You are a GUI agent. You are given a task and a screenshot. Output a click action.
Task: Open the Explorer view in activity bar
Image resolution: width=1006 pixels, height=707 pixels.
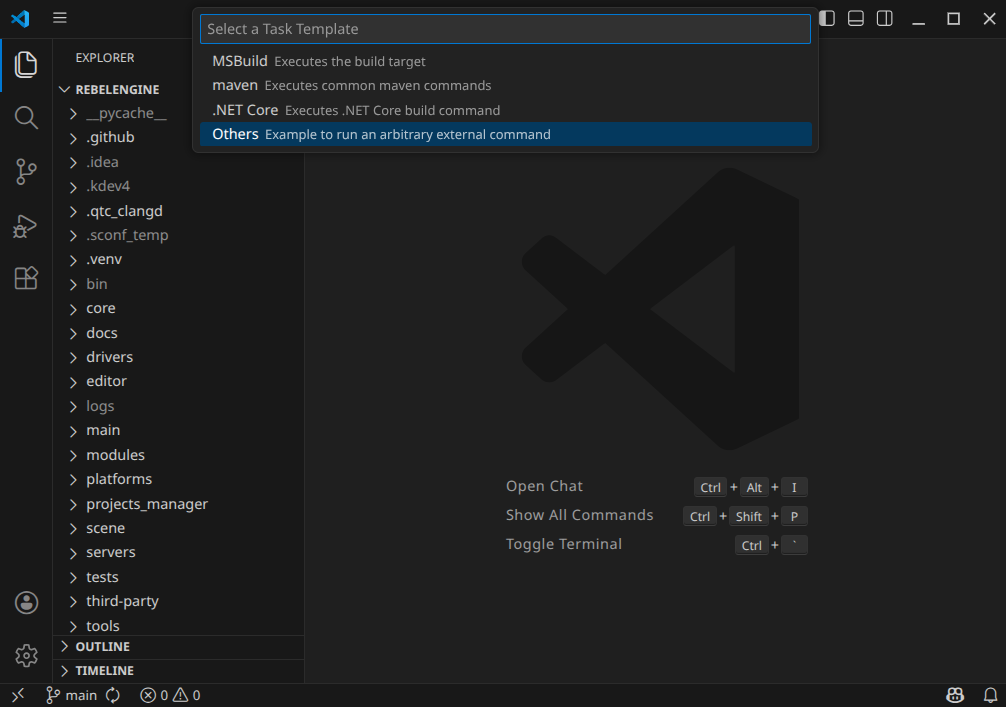26,65
